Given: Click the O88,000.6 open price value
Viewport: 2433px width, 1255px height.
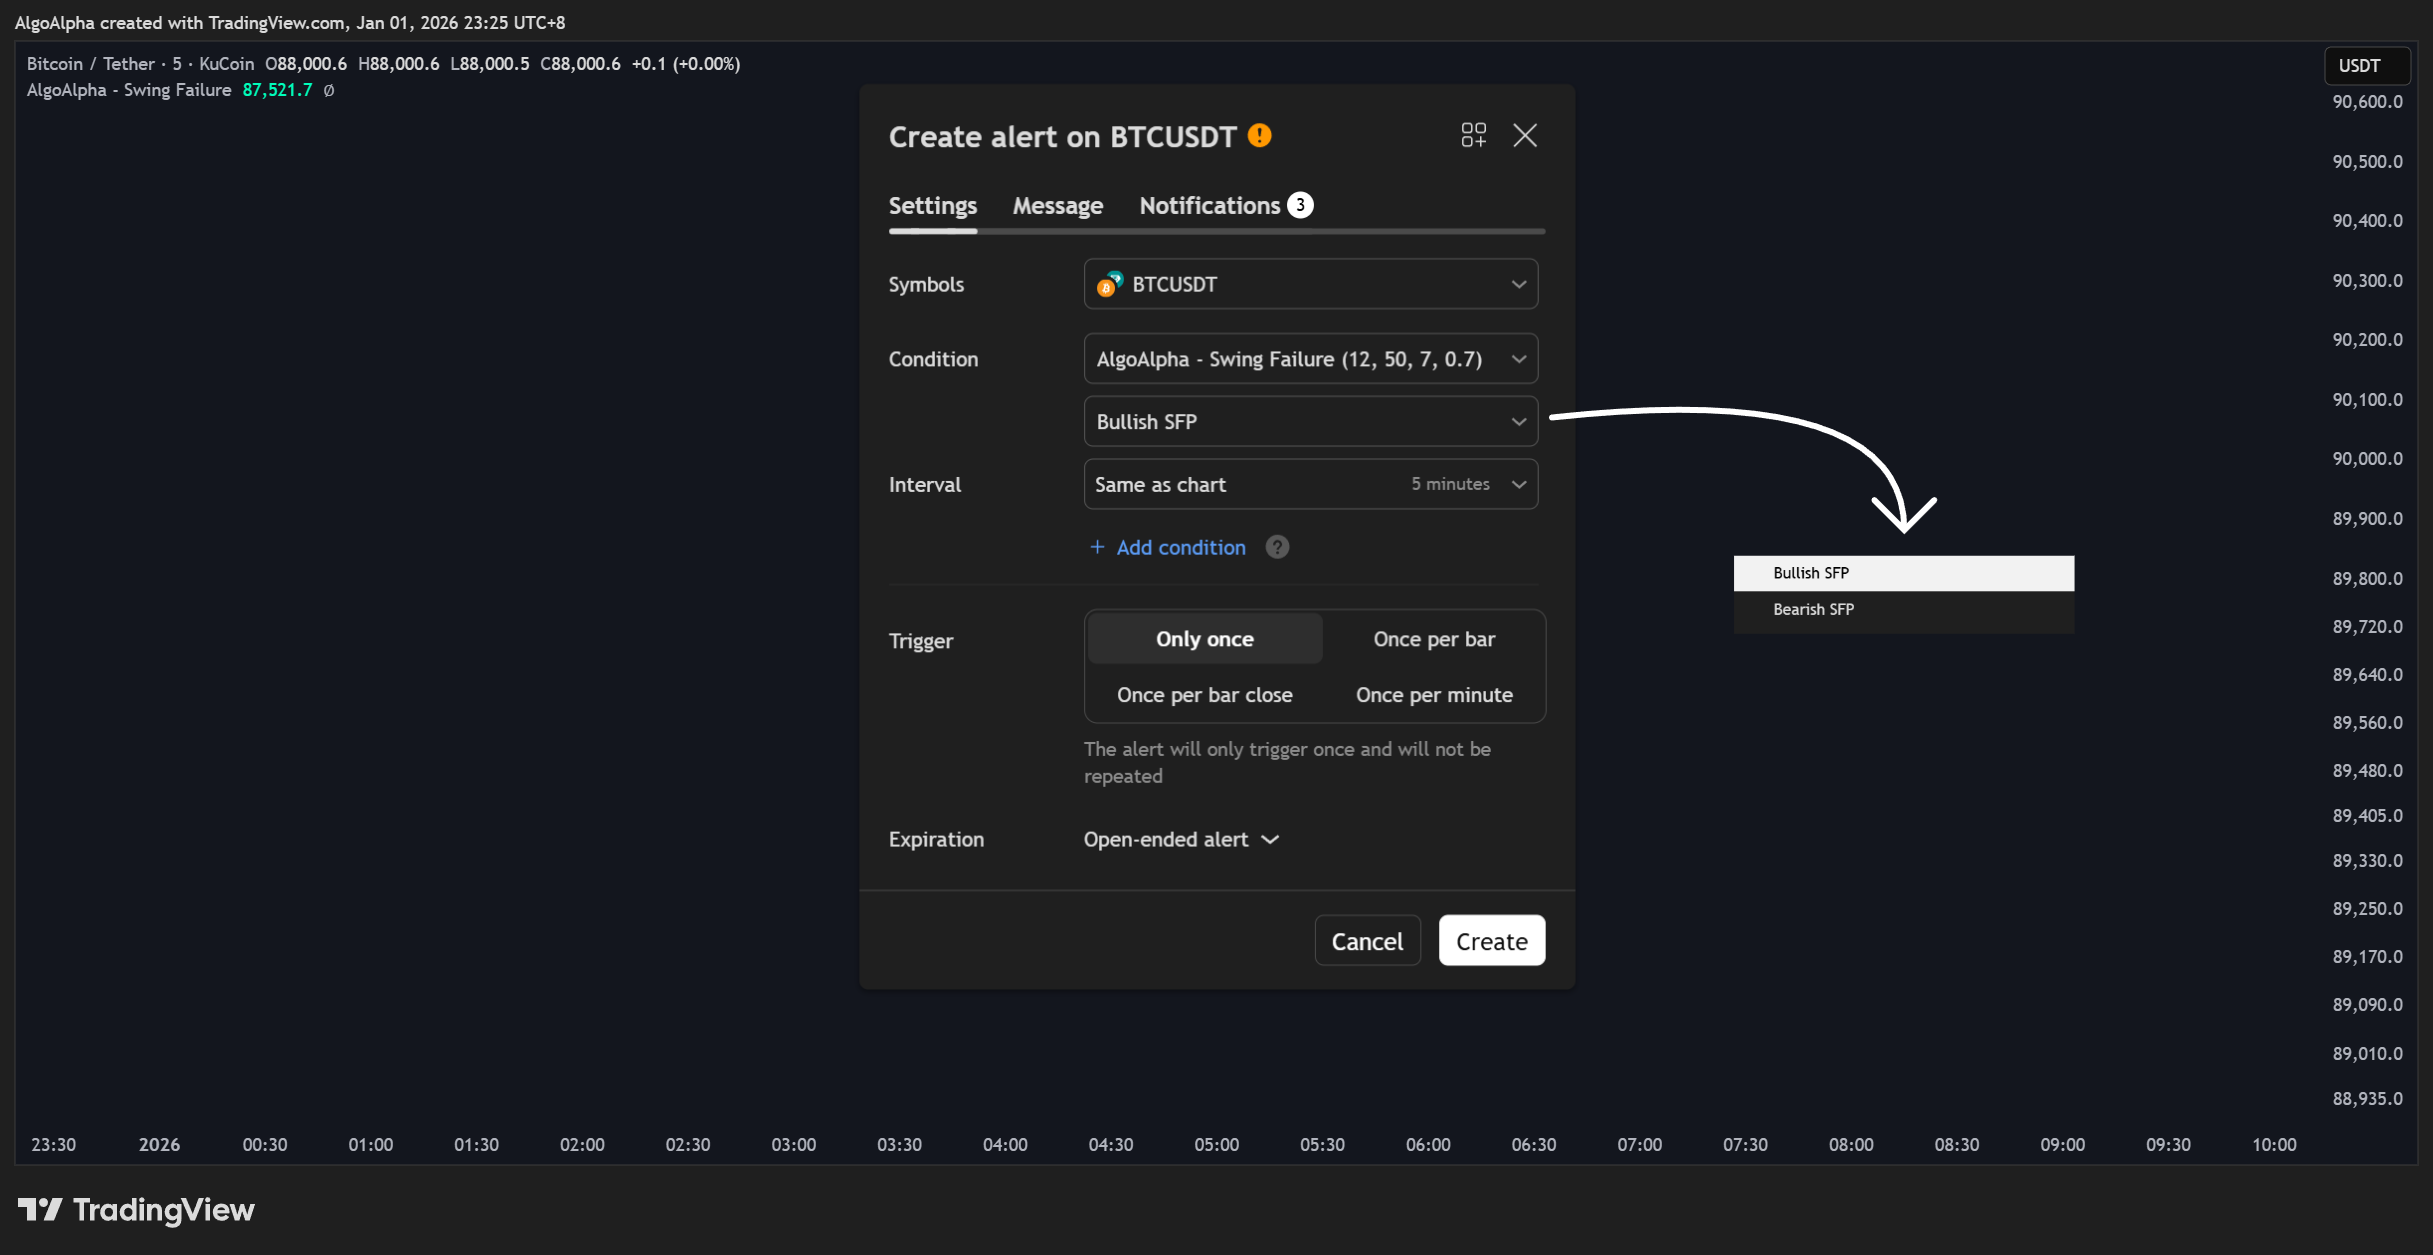Looking at the screenshot, I should click(x=306, y=64).
